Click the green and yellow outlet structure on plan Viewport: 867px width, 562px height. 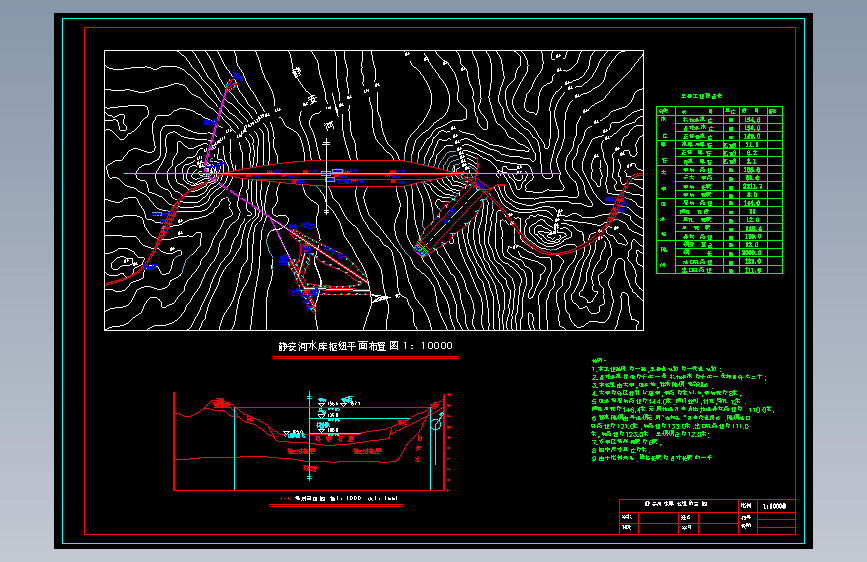tap(422, 250)
